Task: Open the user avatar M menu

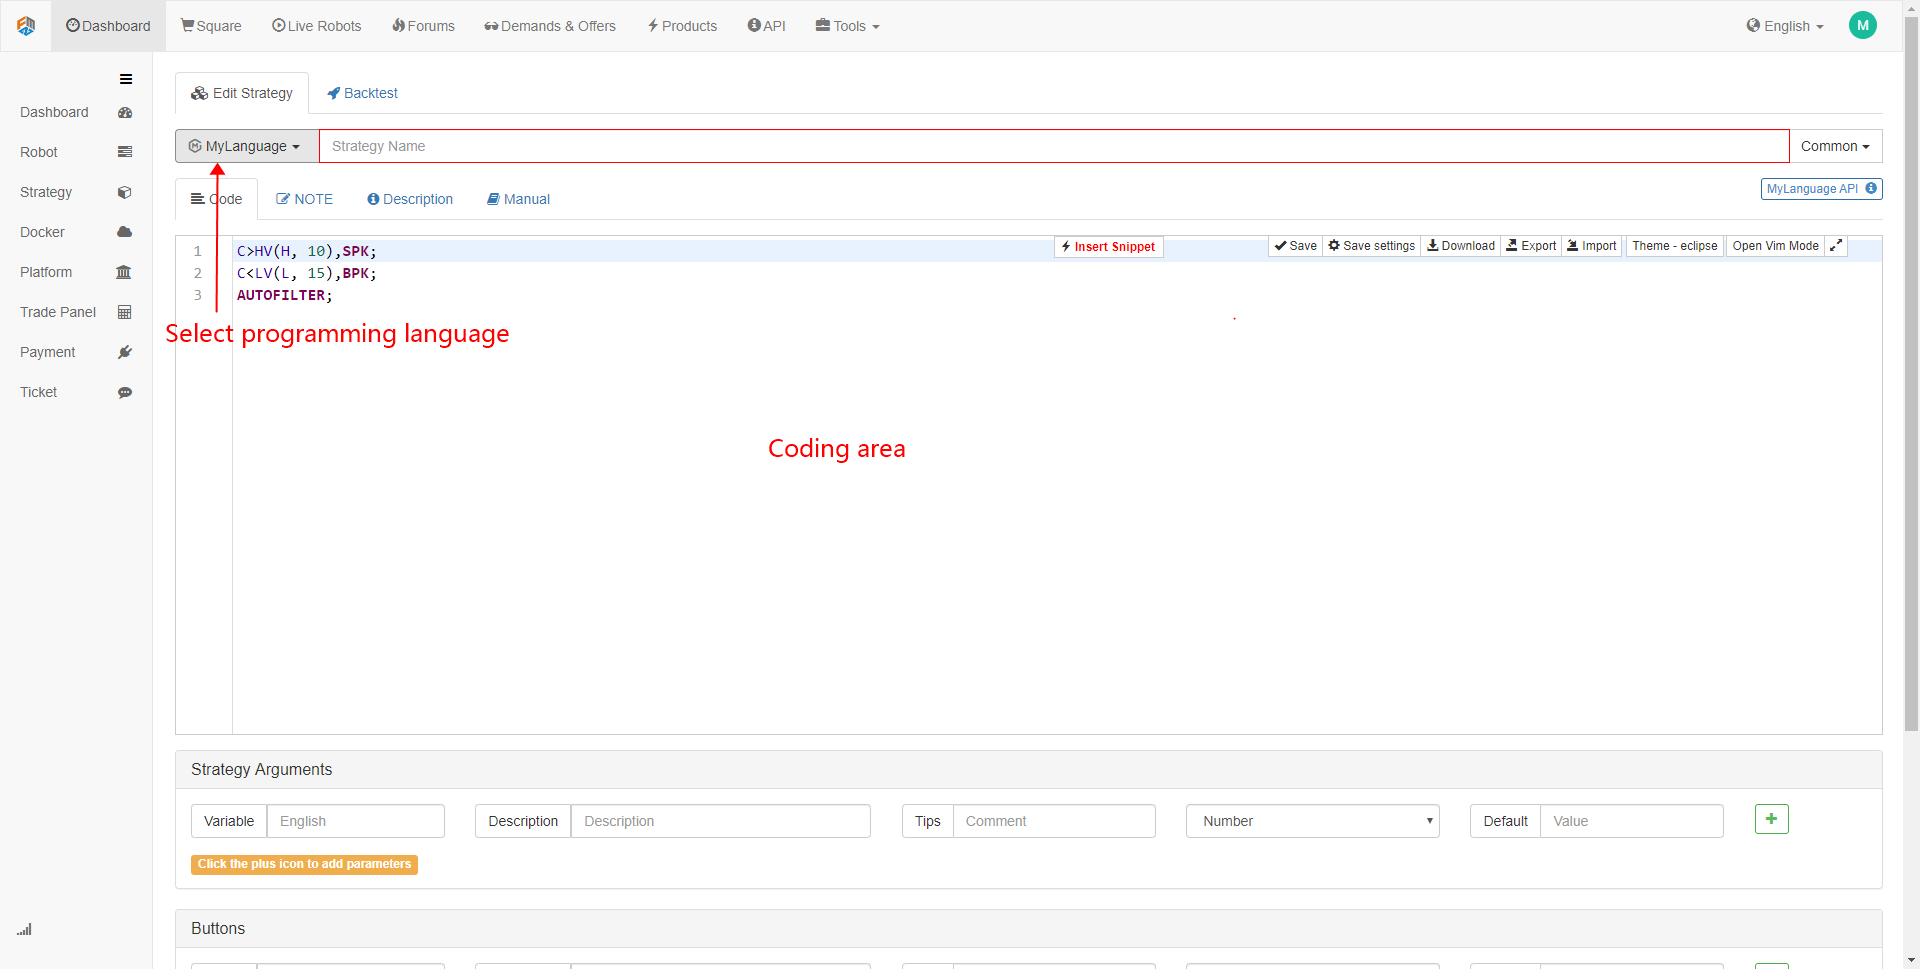Action: [1862, 26]
